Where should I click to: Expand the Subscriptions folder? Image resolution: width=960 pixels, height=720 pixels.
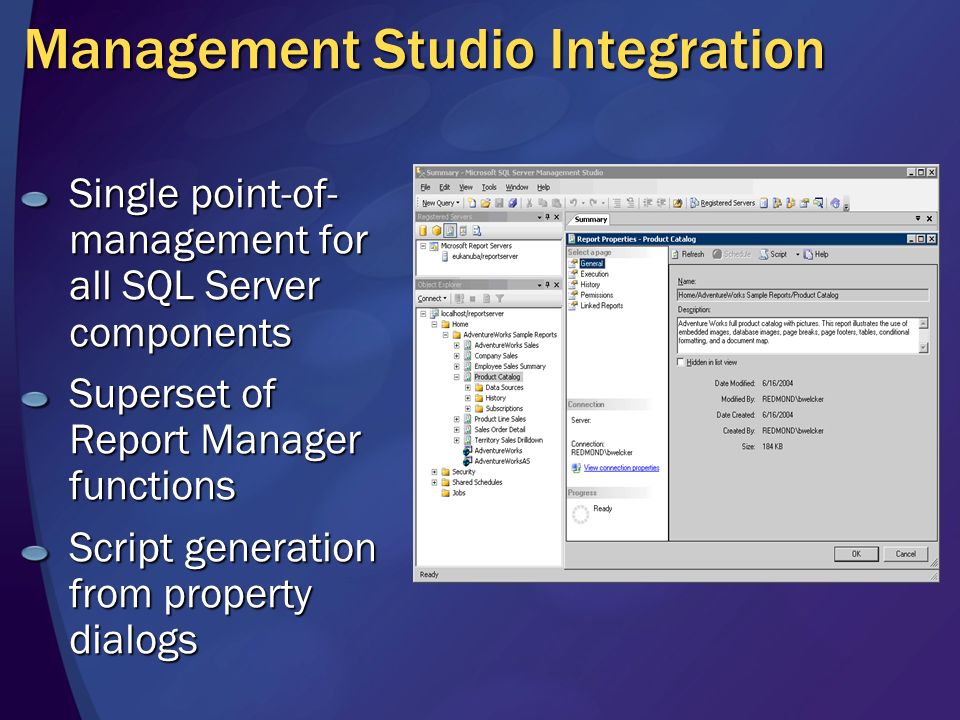point(468,408)
